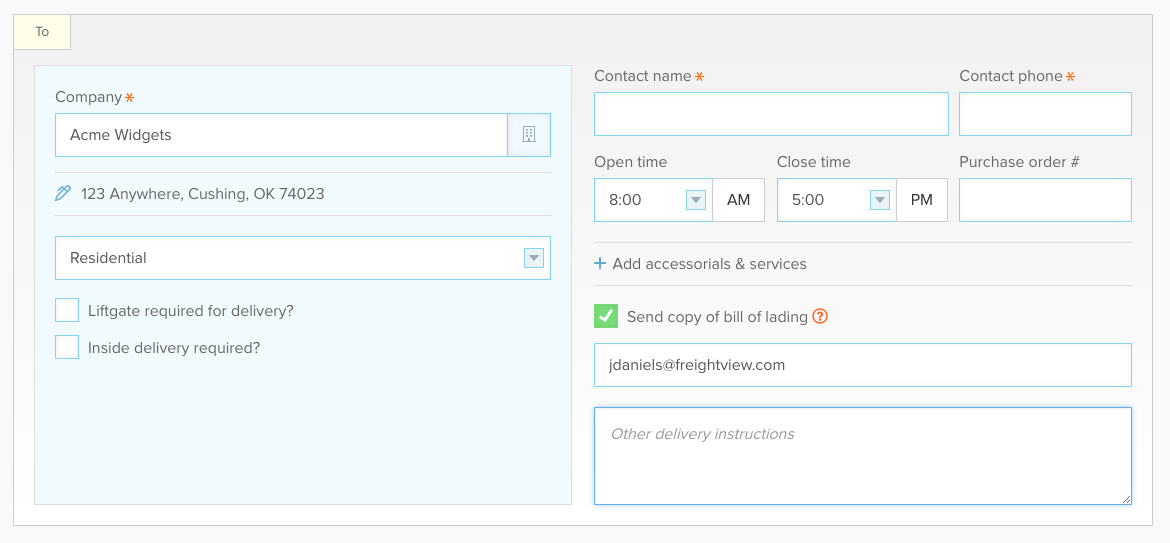Image resolution: width=1170 pixels, height=543 pixels.
Task: Open the company address book building icon
Action: pyautogui.click(x=529, y=135)
